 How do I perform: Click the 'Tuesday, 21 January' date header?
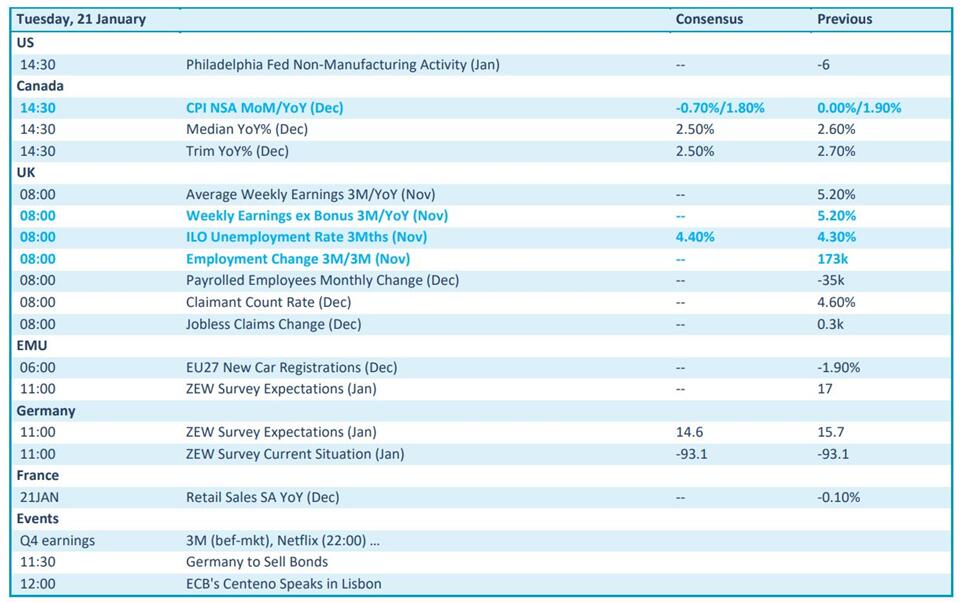[81, 19]
